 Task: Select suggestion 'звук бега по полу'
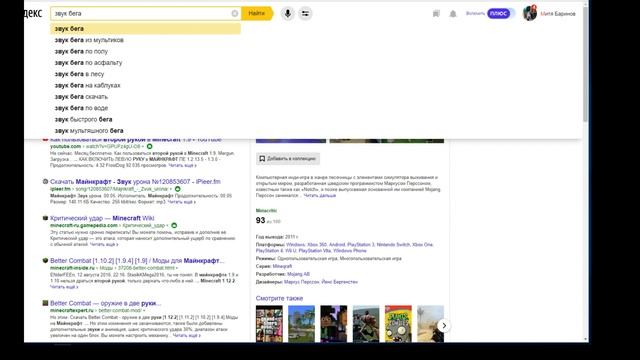click(x=145, y=51)
